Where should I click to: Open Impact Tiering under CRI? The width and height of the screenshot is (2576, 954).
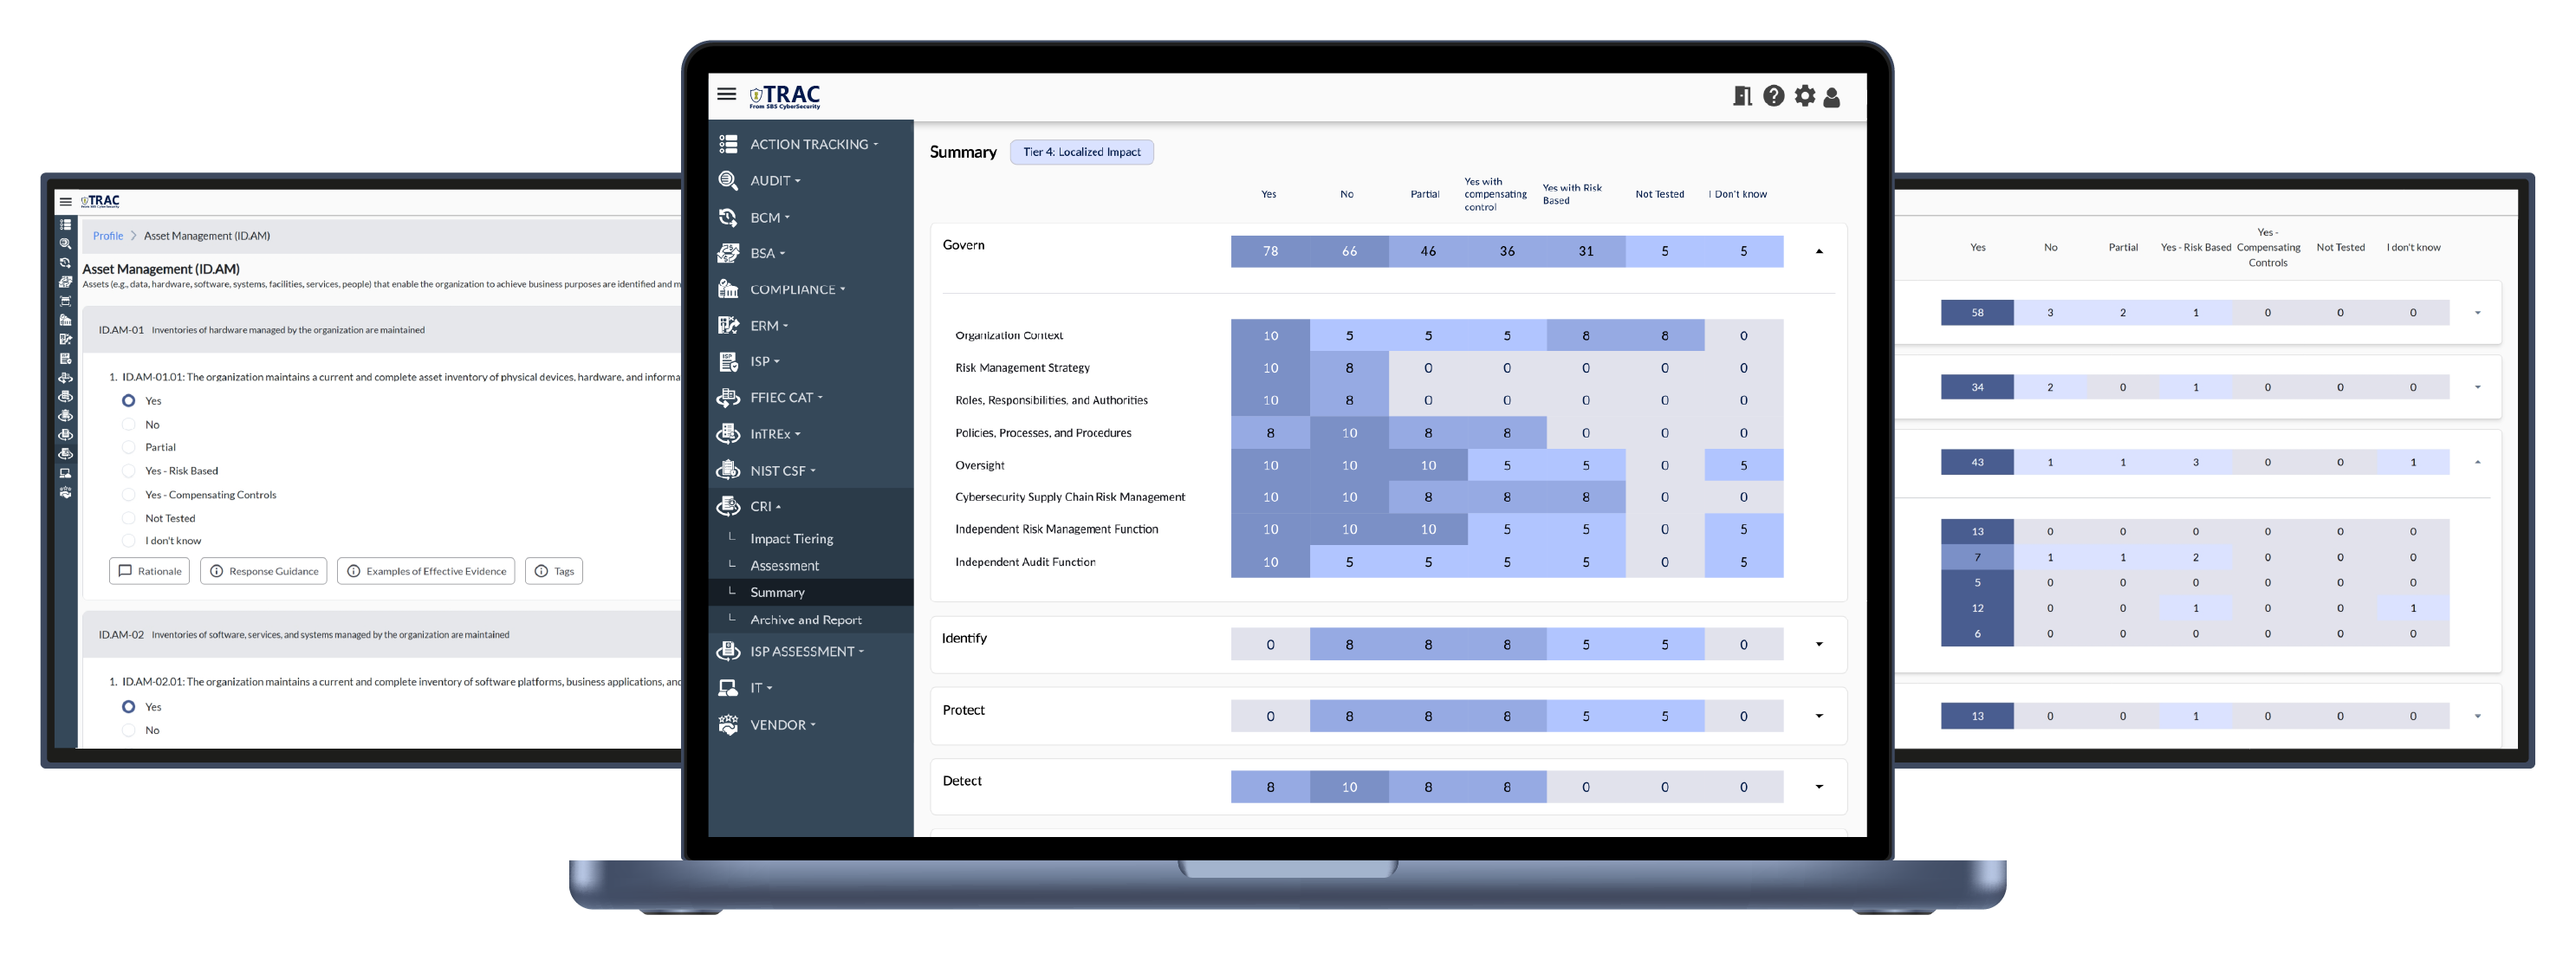point(791,539)
